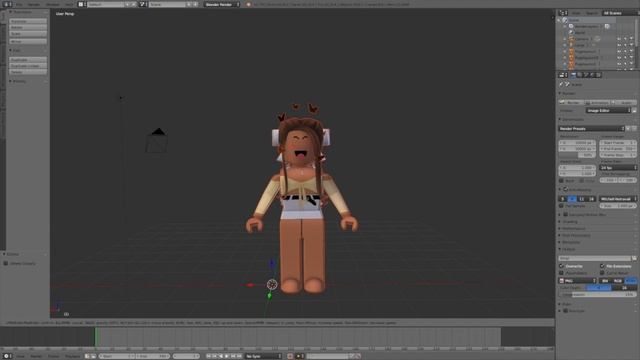The image size is (640, 360).
Task: Open the Blender Render engine dropdown
Action: [222, 4]
